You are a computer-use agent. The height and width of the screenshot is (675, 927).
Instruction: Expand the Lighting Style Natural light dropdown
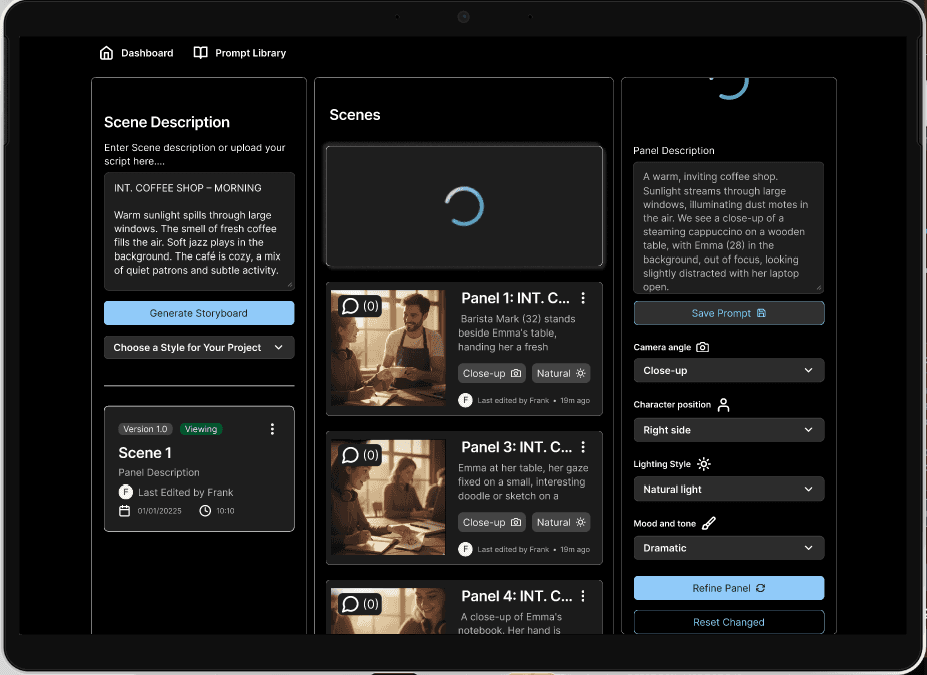[729, 489]
